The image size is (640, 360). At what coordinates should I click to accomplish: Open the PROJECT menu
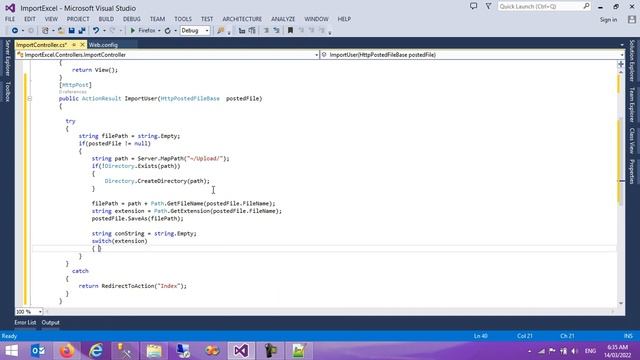[78, 19]
